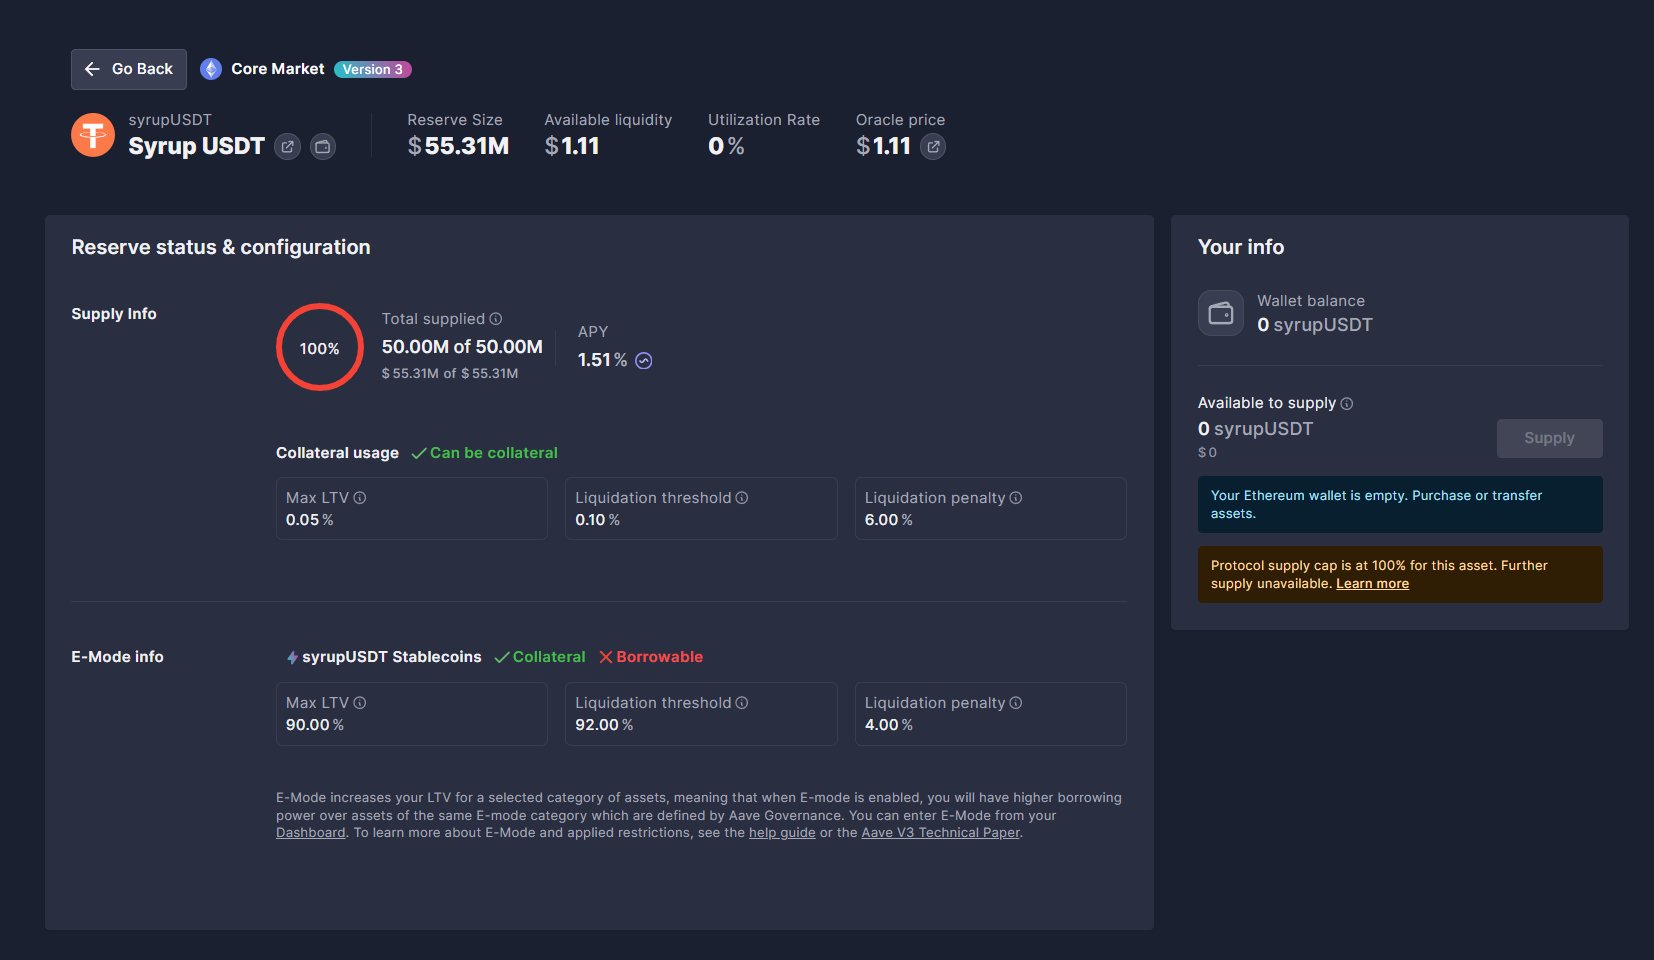Click the APY chart icon next to 1.51%
Viewport: 1654px width, 960px height.
coord(644,361)
